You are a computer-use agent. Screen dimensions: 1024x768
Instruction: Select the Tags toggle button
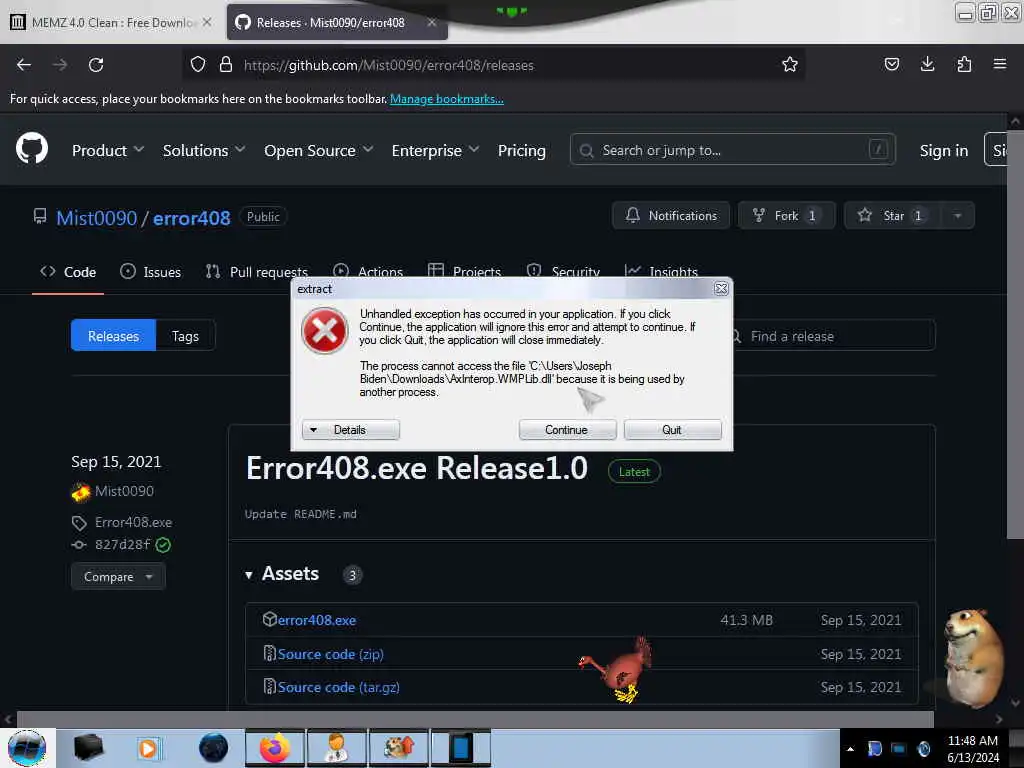185,336
